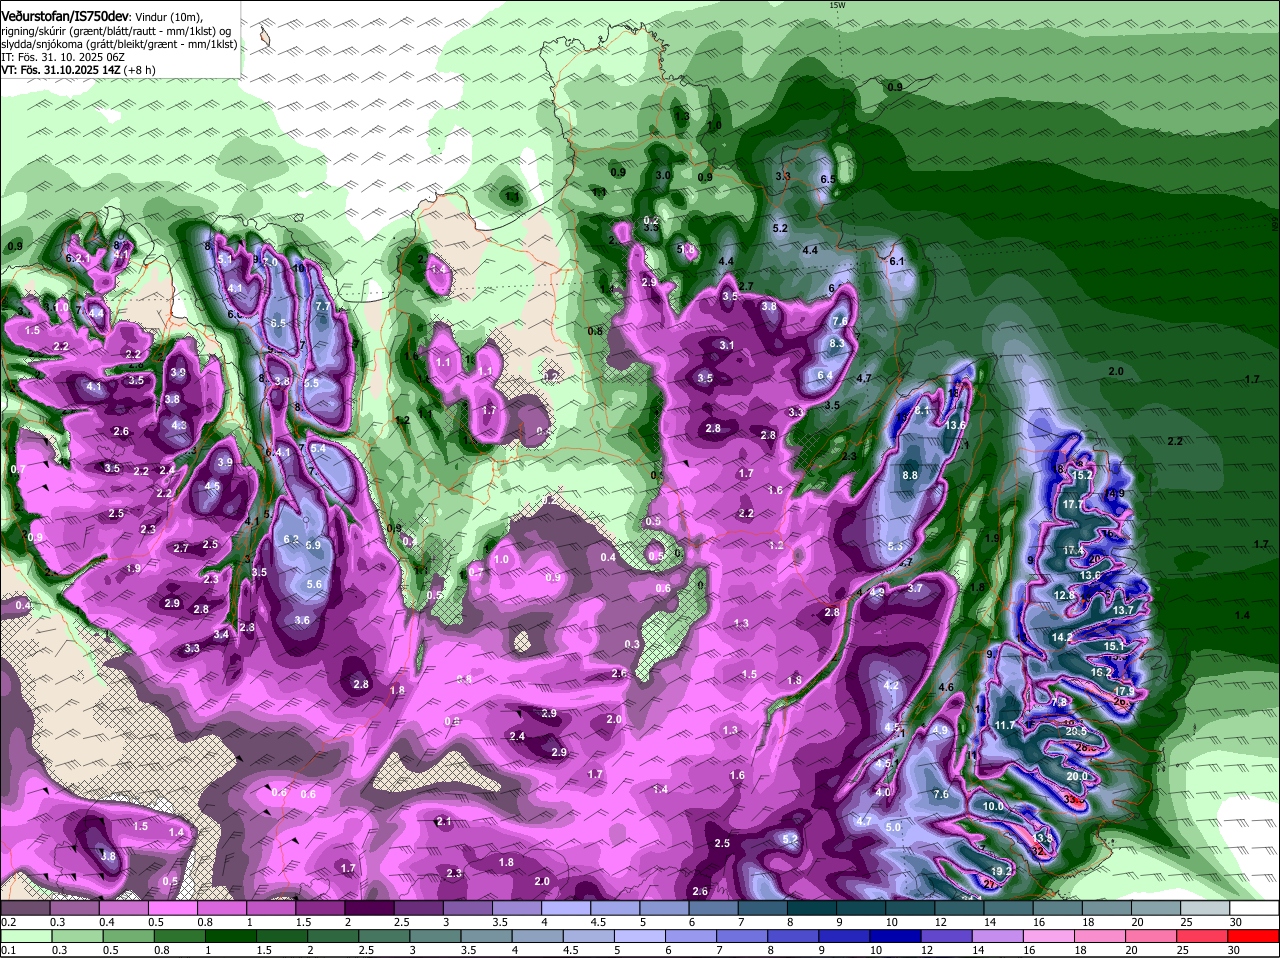Click the 0.2 label on the upper legend
The width and height of the screenshot is (1280, 958).
[x=9, y=922]
